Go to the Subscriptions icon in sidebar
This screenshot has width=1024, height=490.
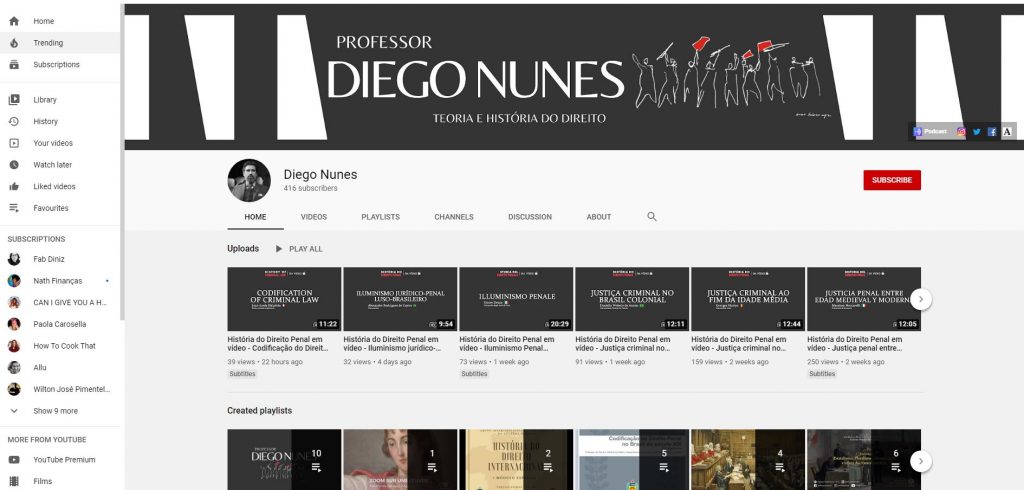click(14, 65)
